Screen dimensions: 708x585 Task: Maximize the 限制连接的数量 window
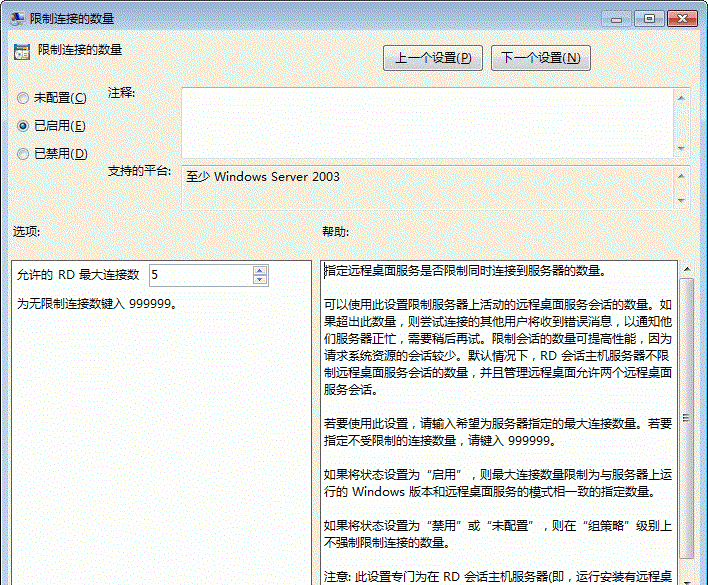[649, 19]
